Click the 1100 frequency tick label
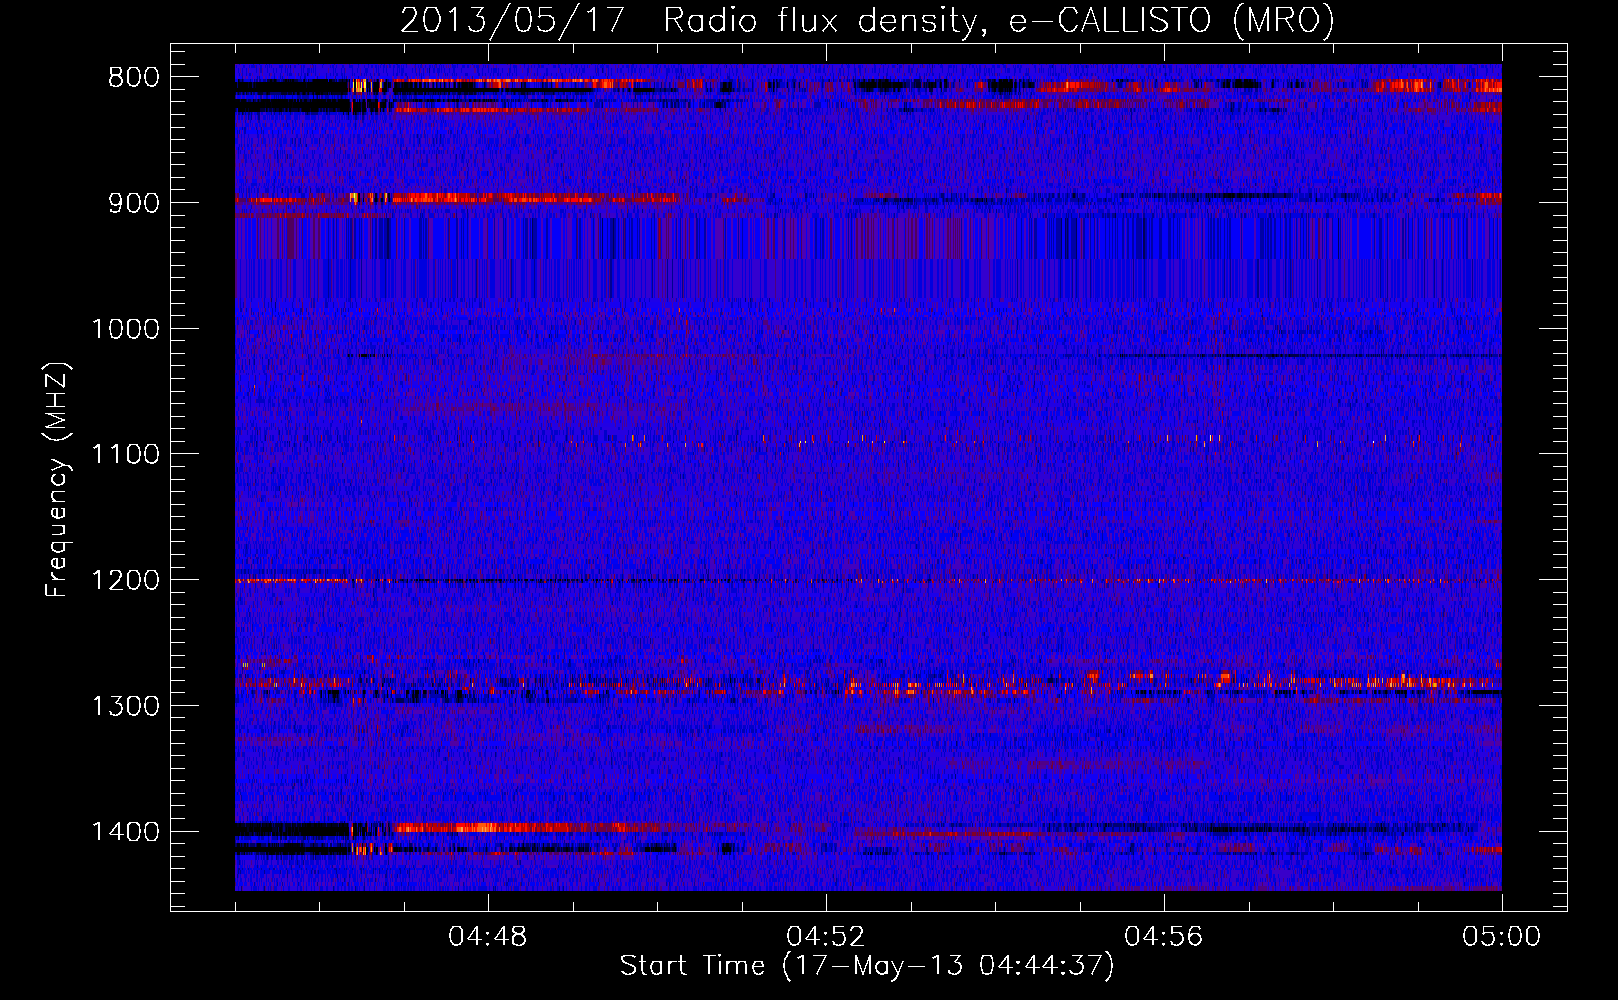Image resolution: width=1618 pixels, height=1000 pixels. tap(125, 455)
